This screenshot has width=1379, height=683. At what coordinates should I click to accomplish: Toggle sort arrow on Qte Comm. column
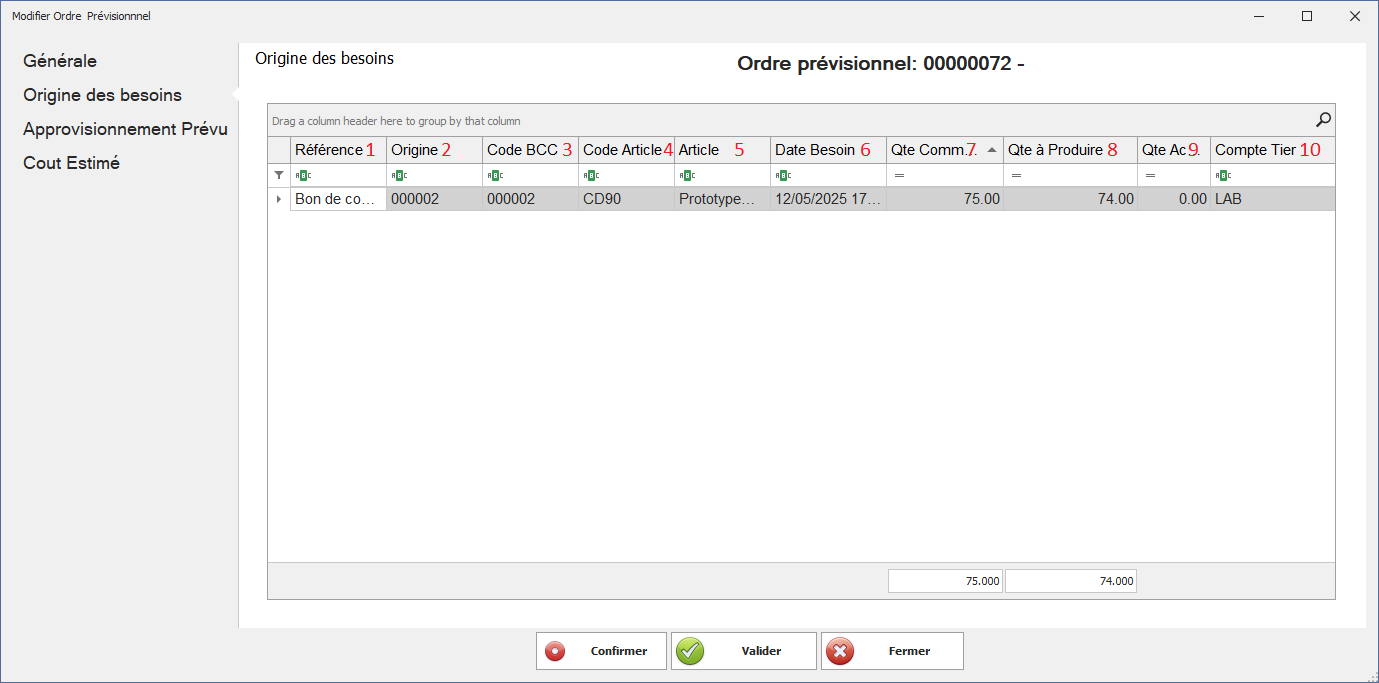tap(991, 150)
